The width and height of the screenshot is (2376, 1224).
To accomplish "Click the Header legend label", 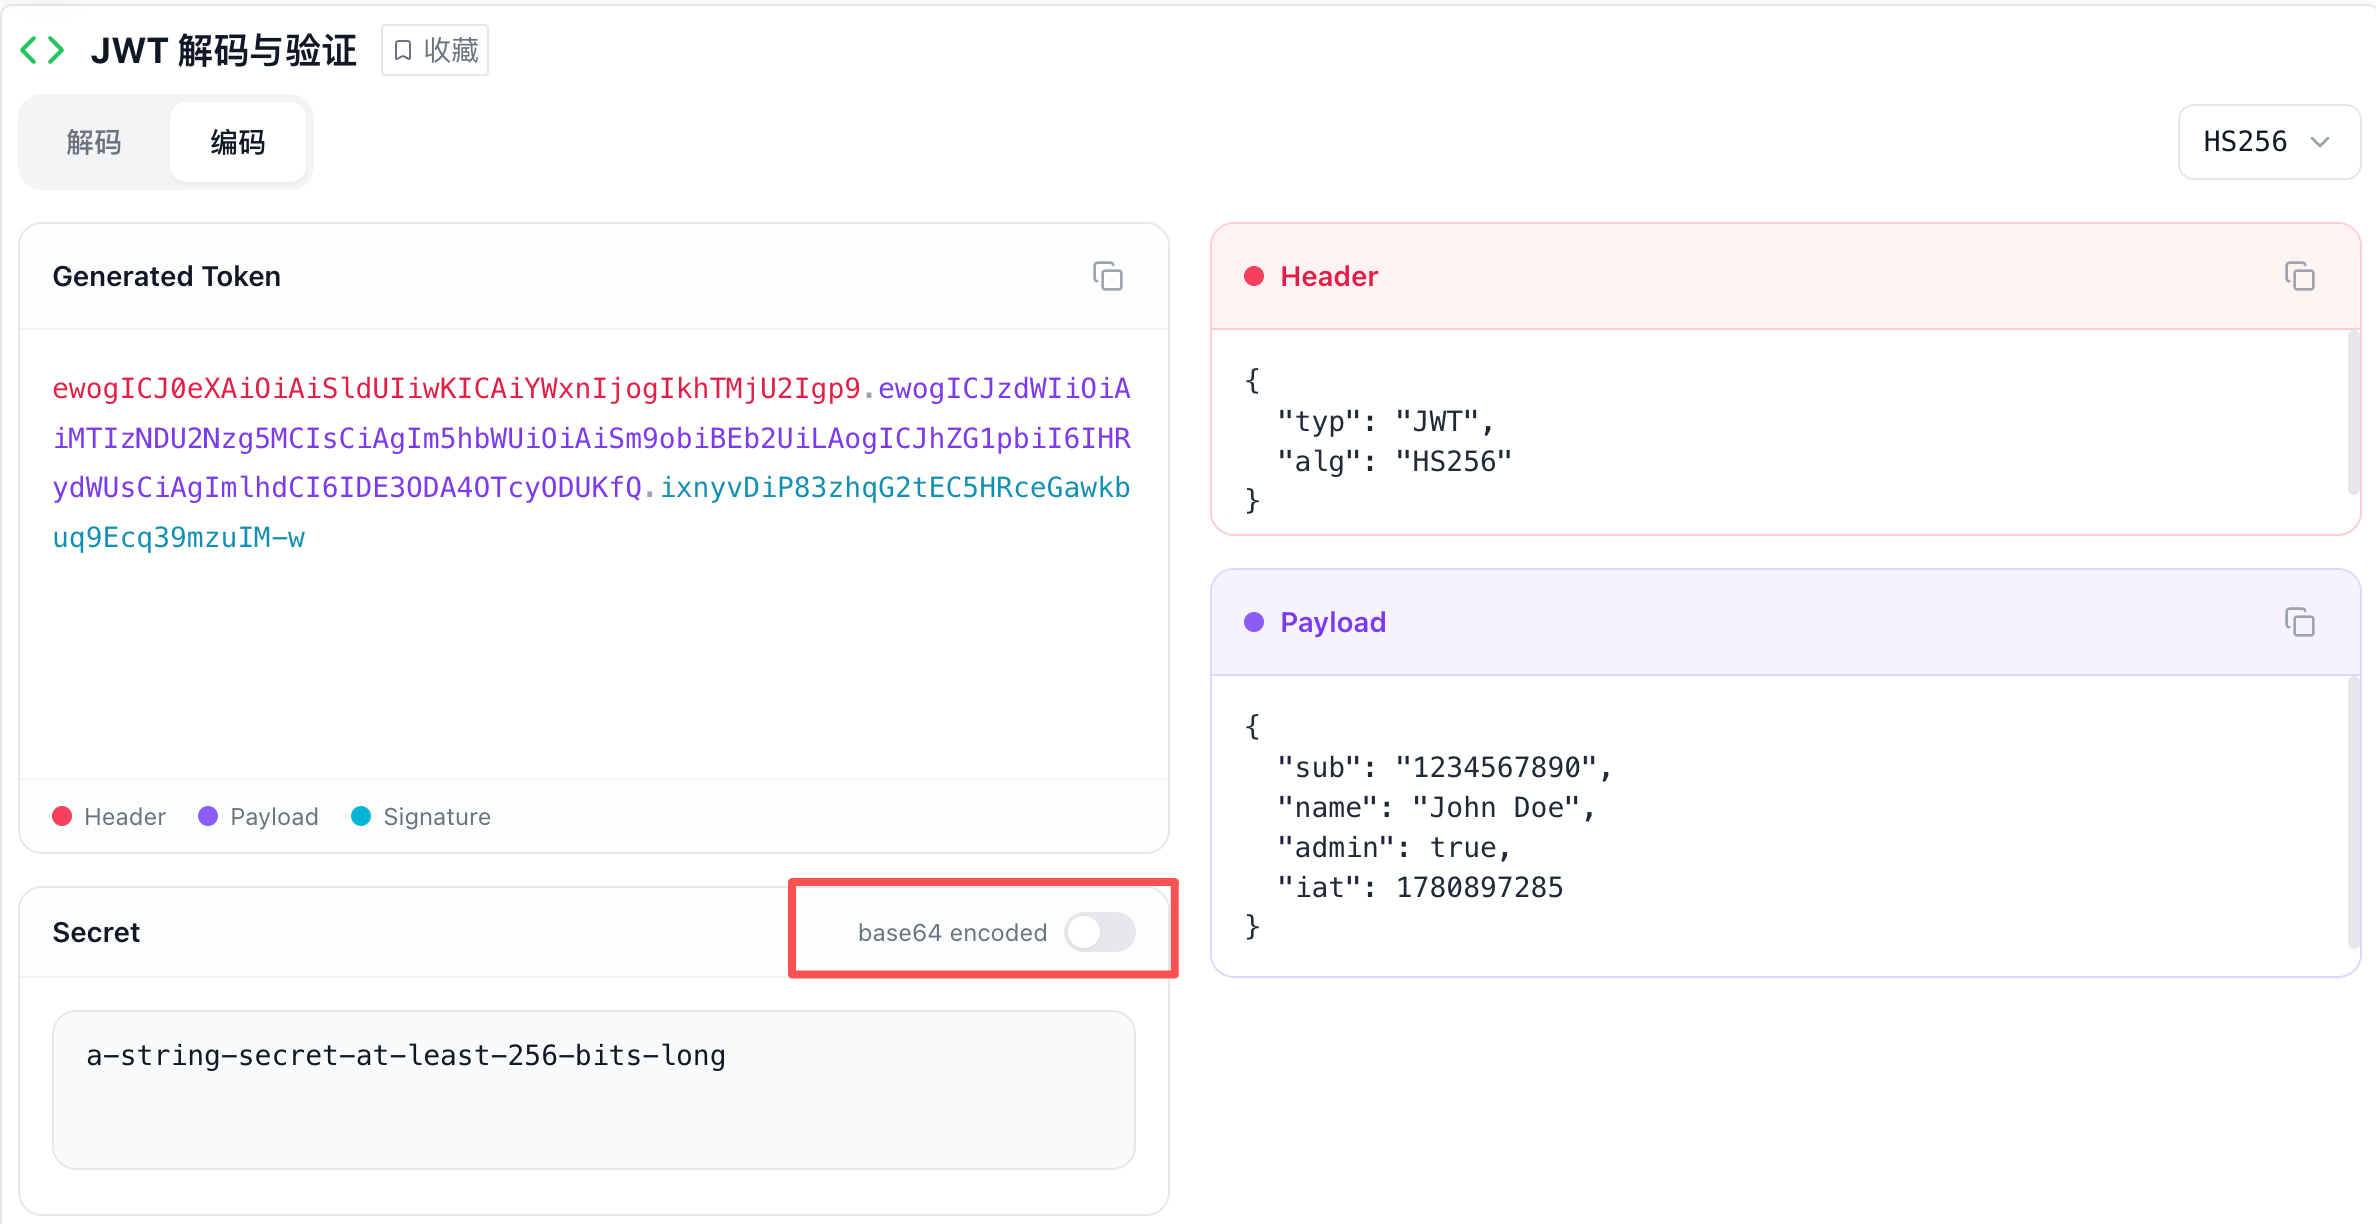I will coord(125,816).
